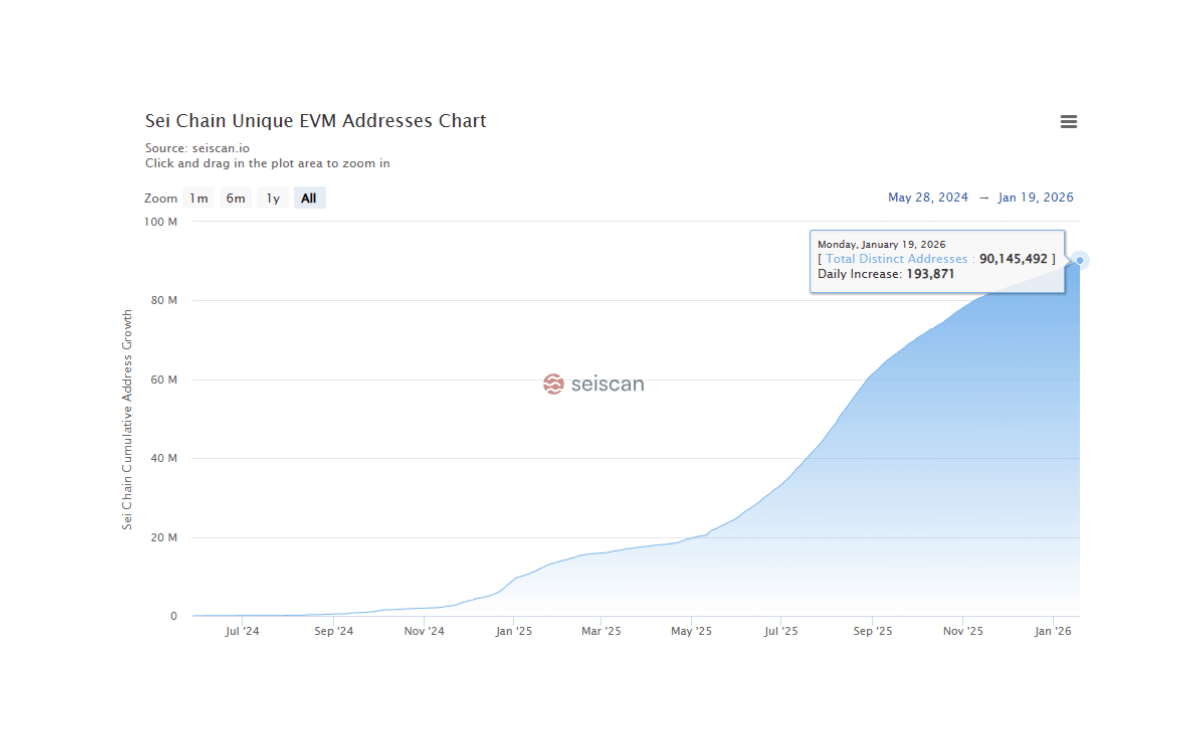
Task: Select the 1m zoom preset
Action: (198, 197)
